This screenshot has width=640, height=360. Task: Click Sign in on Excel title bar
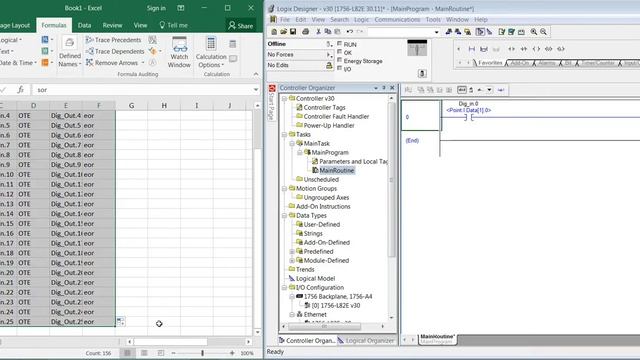(156, 8)
